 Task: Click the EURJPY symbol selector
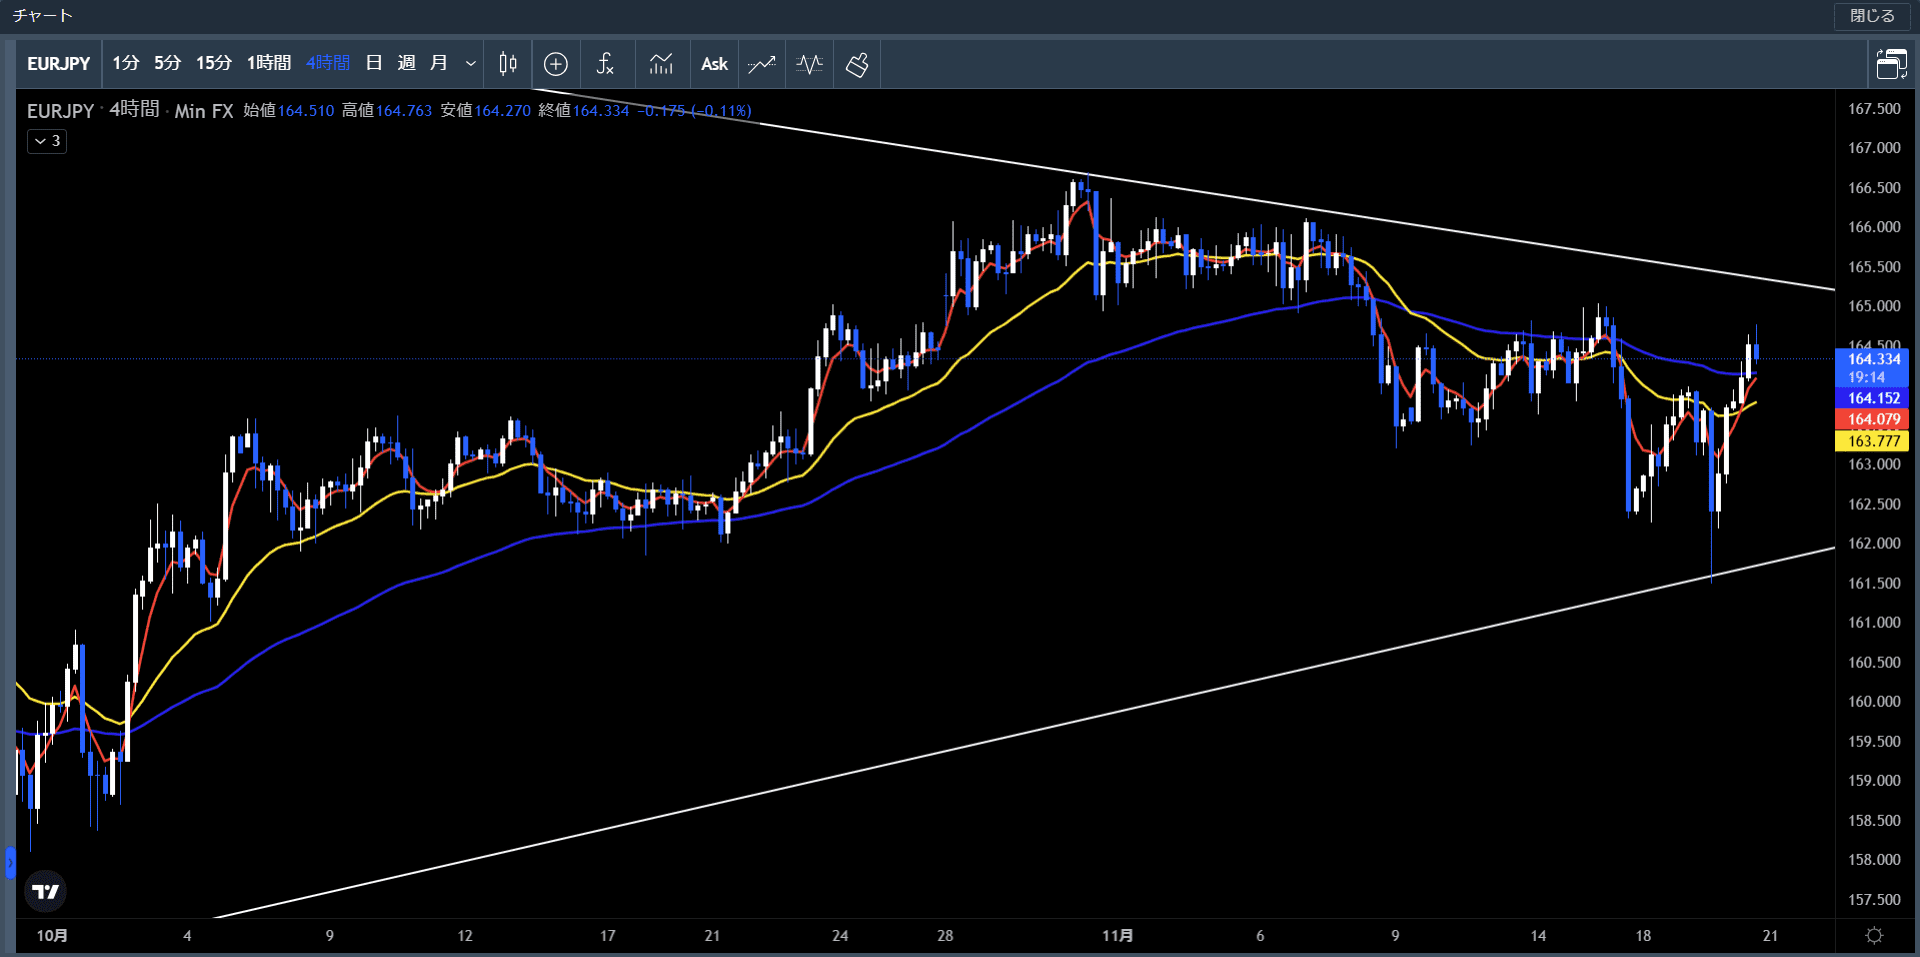(x=59, y=64)
